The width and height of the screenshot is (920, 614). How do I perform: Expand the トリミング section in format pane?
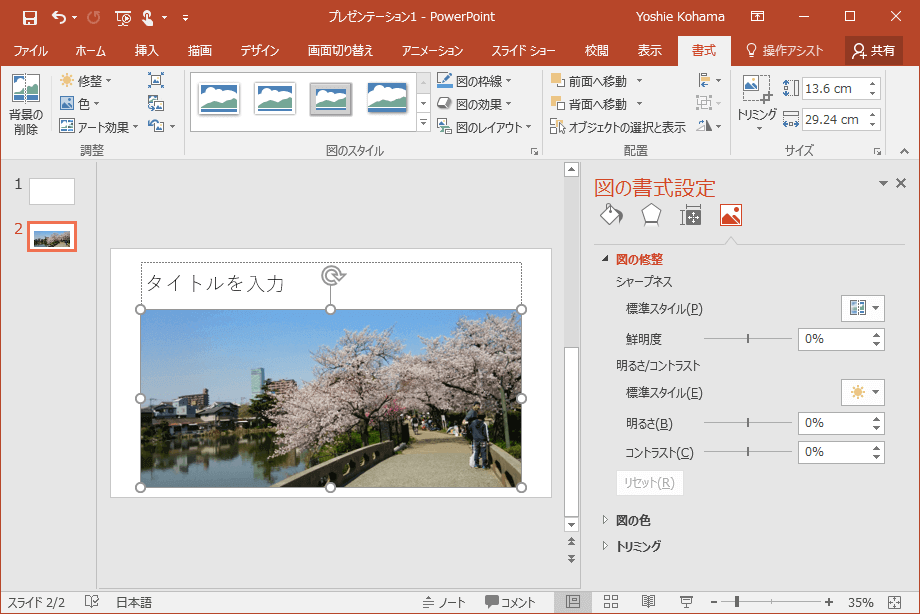pyautogui.click(x=637, y=546)
